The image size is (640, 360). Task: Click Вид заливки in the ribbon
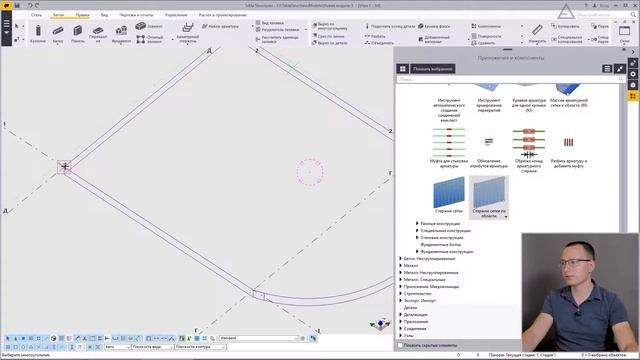click(269, 23)
